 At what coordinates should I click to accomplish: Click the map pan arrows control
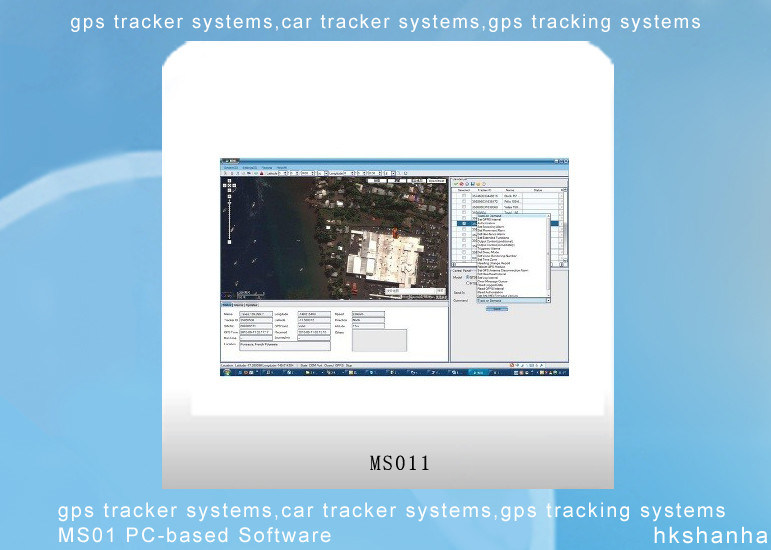click(x=229, y=185)
